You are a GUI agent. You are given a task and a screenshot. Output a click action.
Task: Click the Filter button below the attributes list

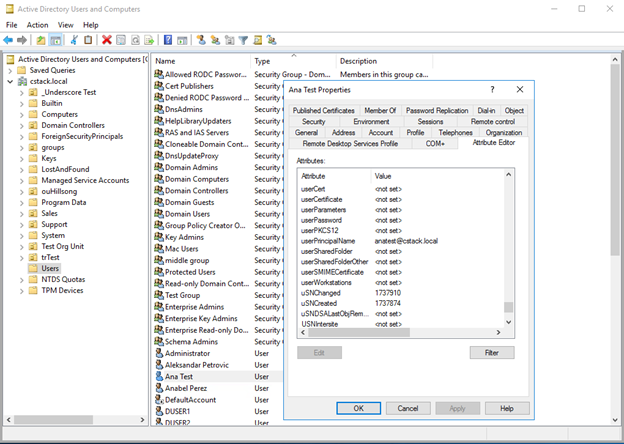[x=492, y=352]
